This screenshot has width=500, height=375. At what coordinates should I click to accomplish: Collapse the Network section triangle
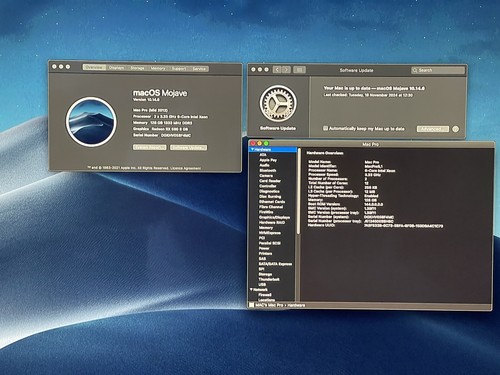251,289
